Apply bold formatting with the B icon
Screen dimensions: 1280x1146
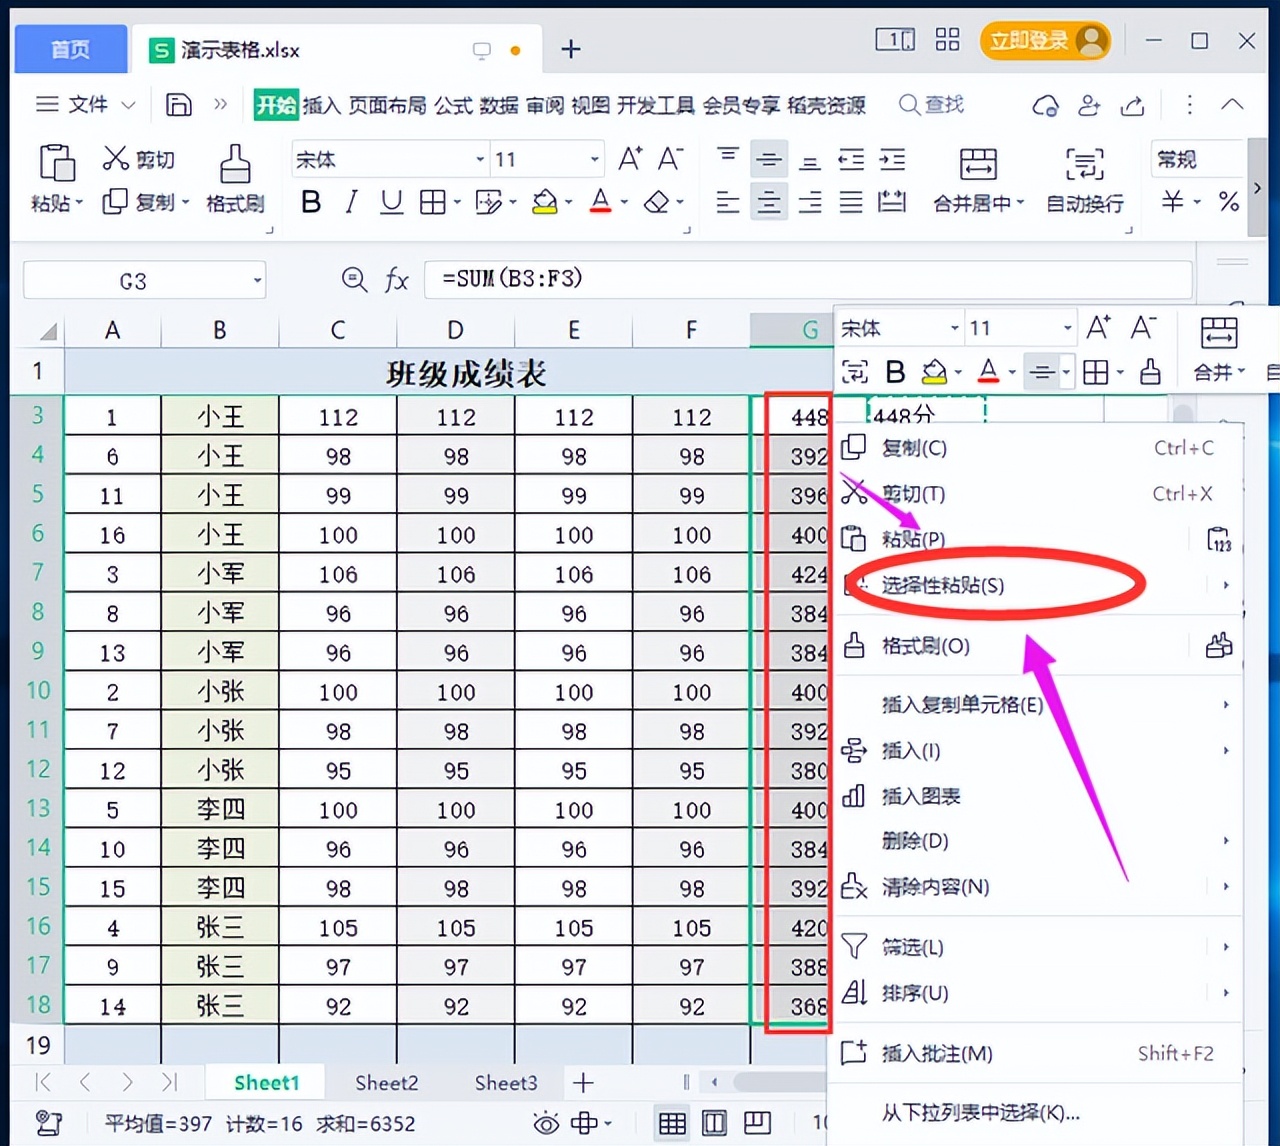[310, 202]
